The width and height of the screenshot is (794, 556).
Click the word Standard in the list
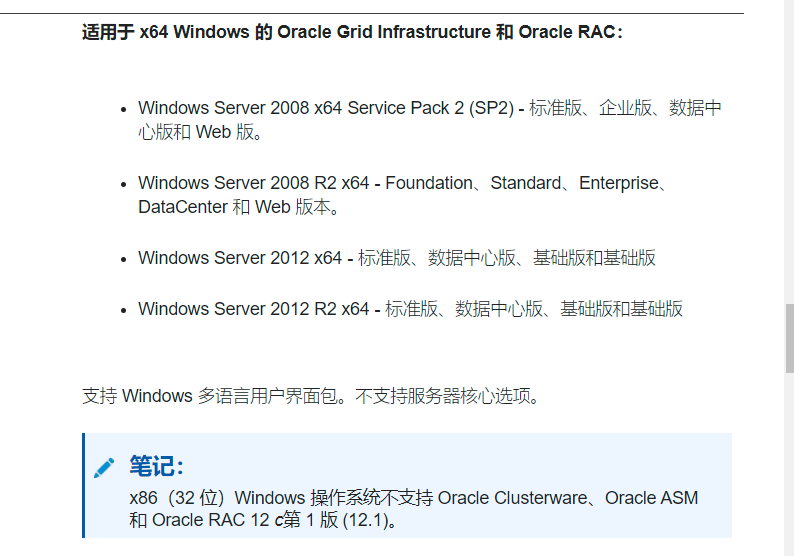(x=526, y=183)
